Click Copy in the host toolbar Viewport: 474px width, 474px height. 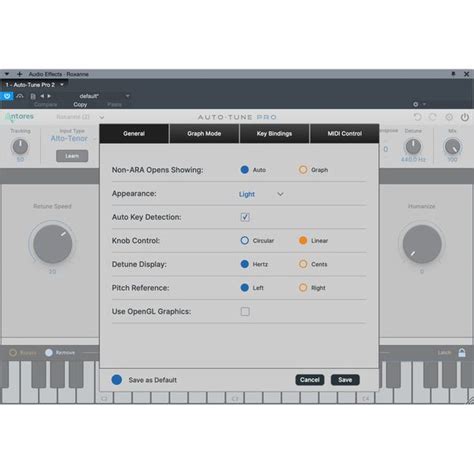pyautogui.click(x=80, y=104)
